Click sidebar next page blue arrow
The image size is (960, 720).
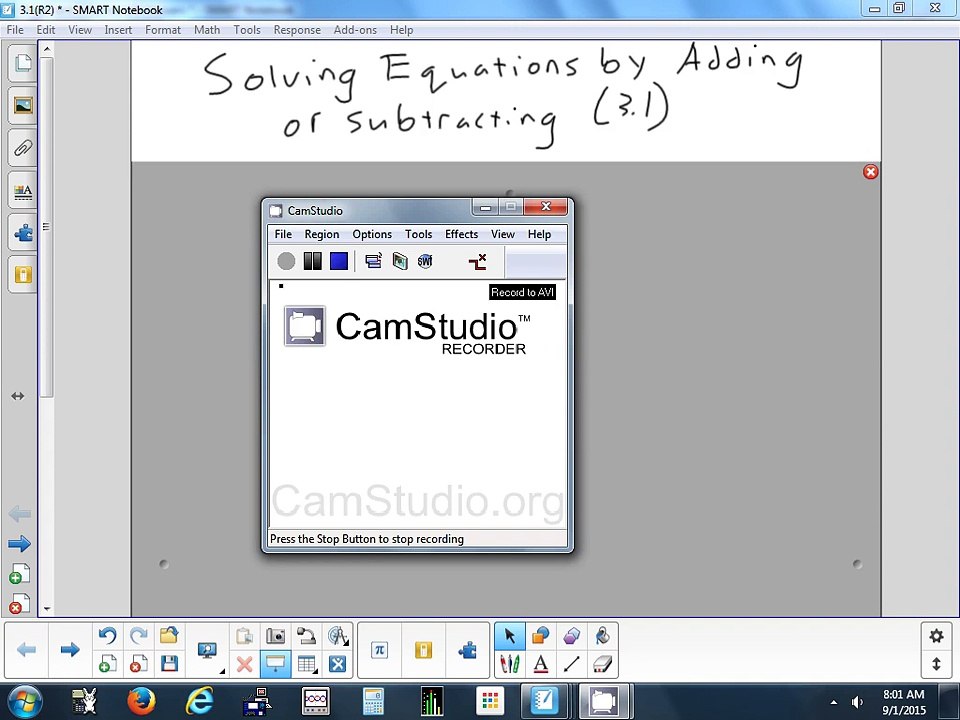(x=20, y=544)
